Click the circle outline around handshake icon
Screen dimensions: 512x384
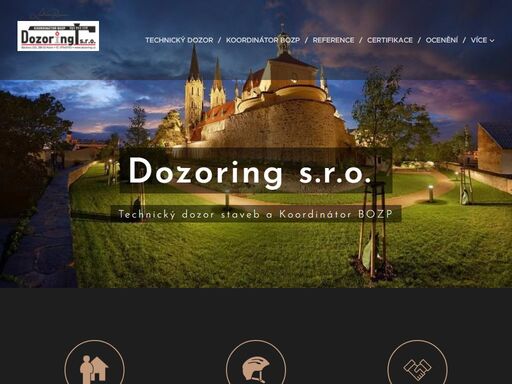(417, 362)
